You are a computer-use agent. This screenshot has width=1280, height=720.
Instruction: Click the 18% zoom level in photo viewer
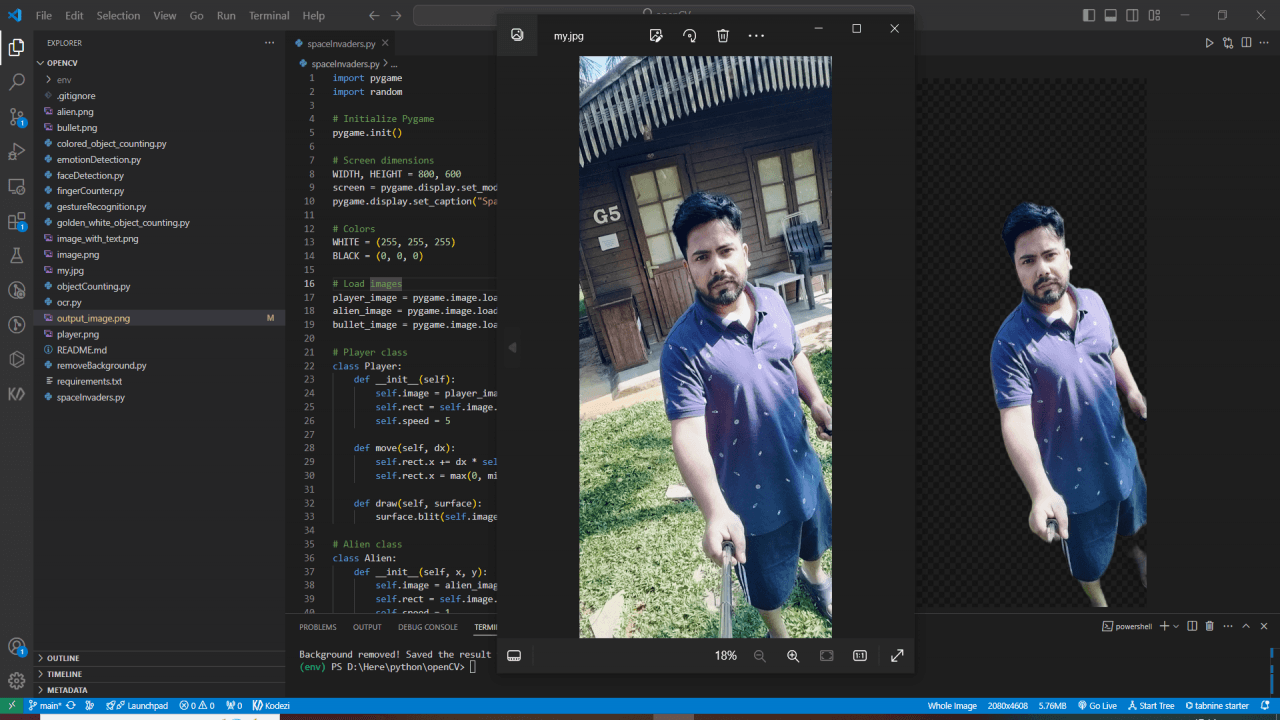click(725, 656)
